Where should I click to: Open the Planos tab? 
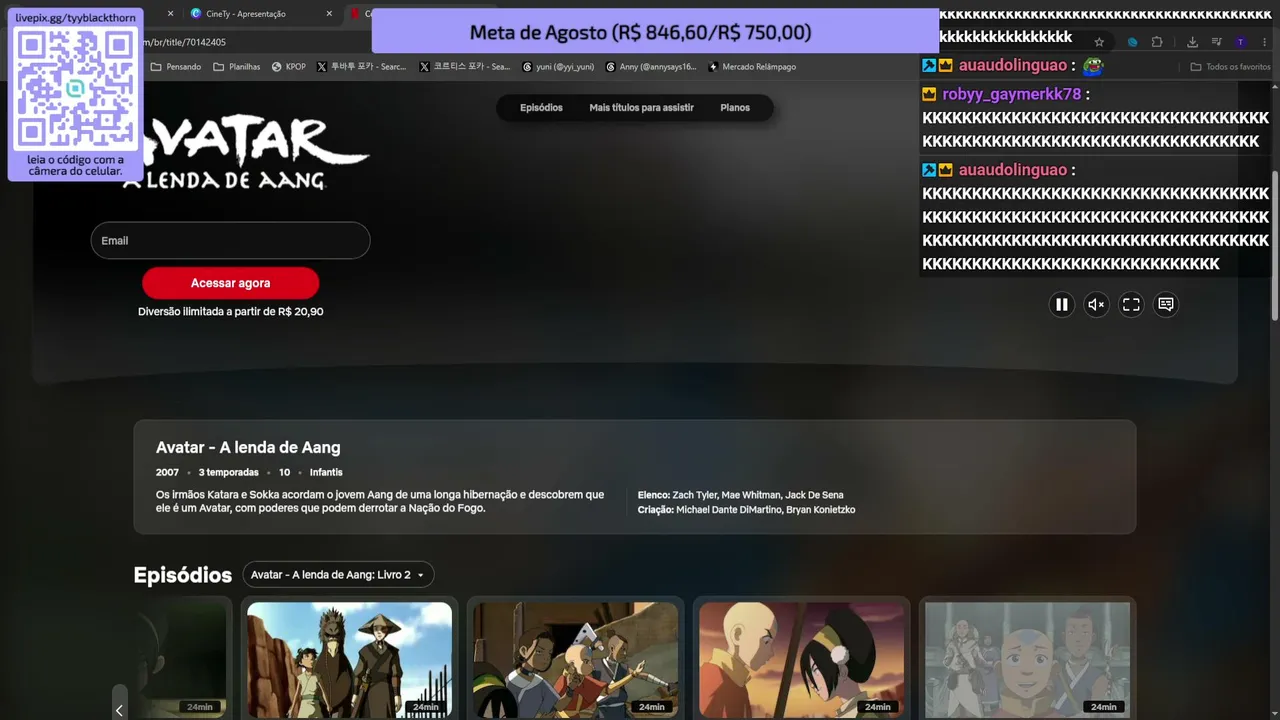[x=735, y=108]
